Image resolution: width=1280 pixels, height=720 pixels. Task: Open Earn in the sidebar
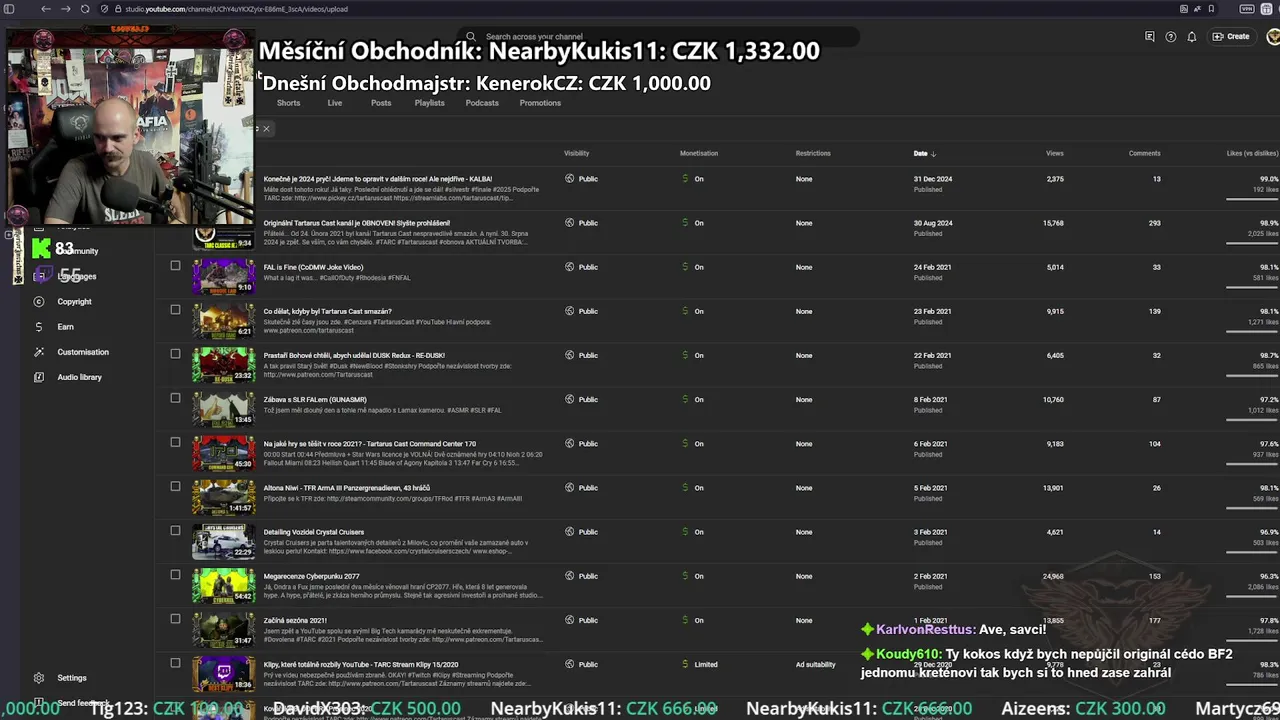(65, 327)
